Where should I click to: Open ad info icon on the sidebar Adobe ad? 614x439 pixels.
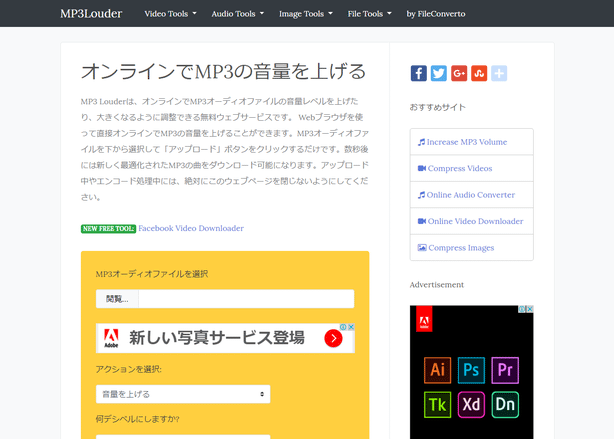tap(522, 309)
